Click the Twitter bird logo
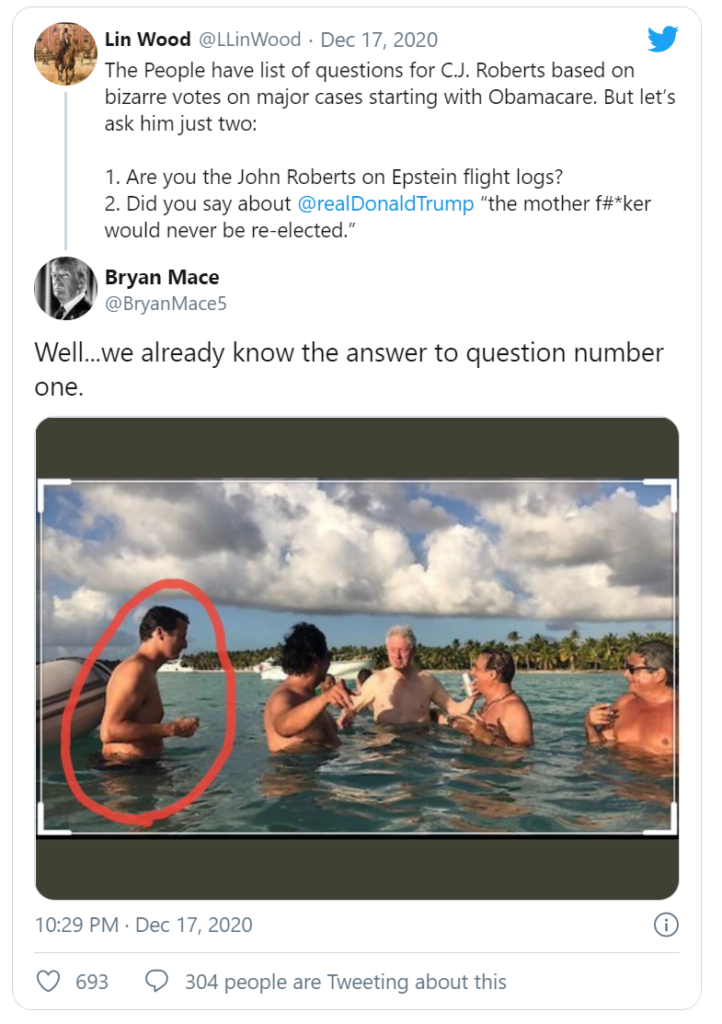 (x=663, y=39)
